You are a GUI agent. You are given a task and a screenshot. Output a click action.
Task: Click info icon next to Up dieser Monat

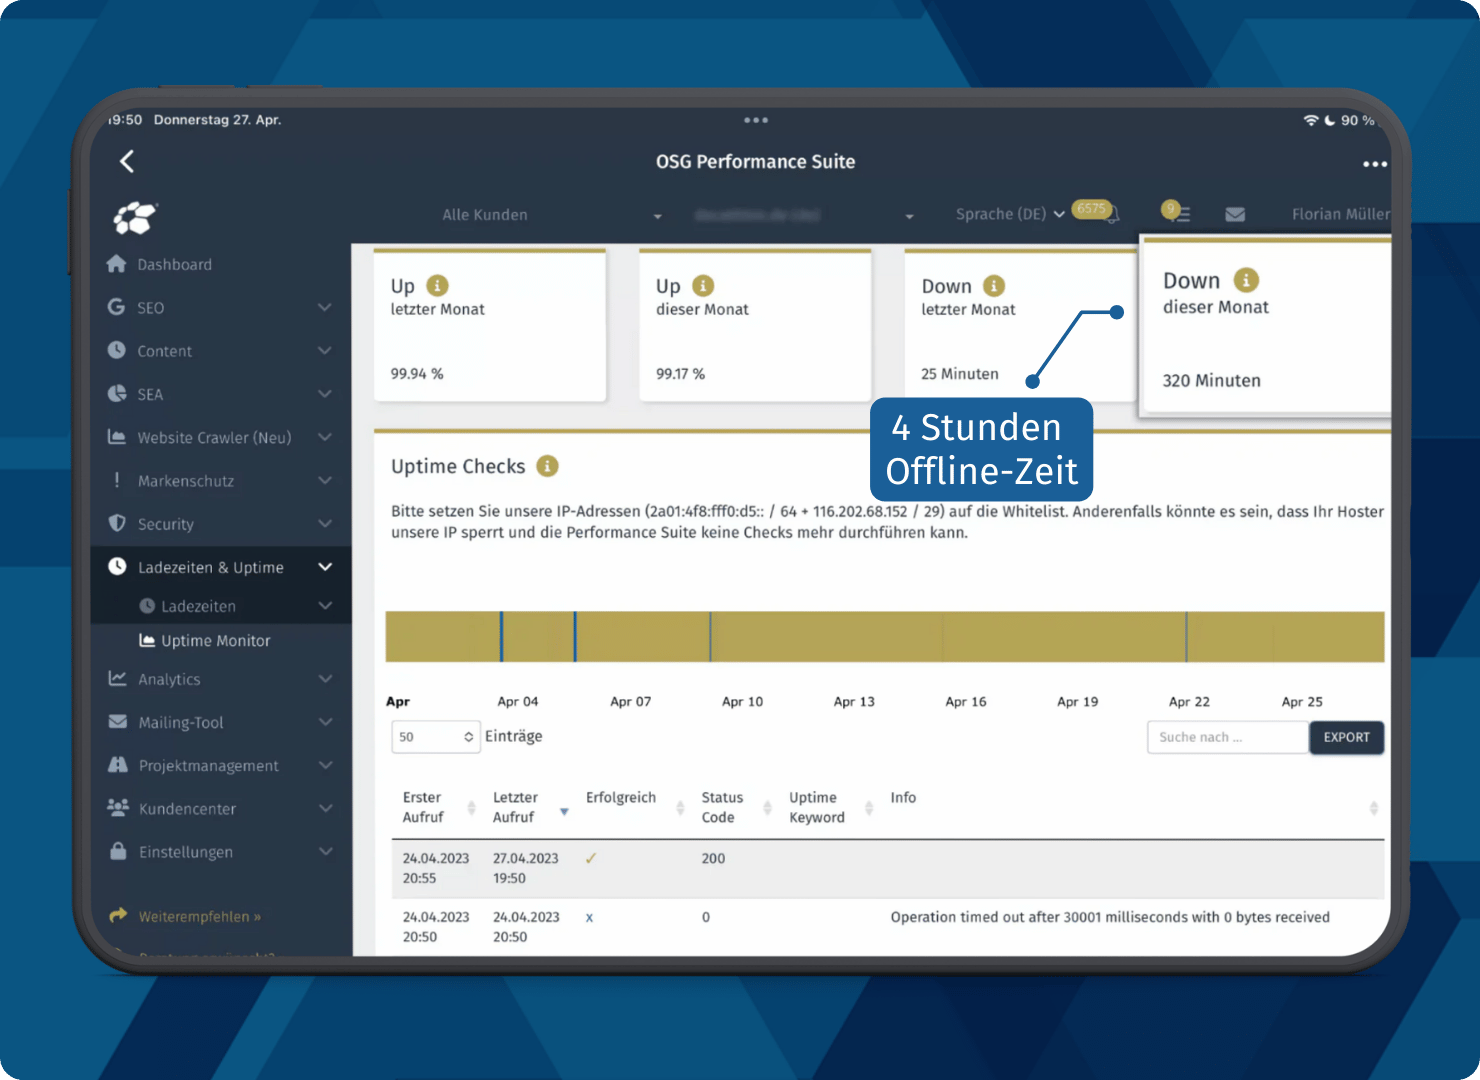coord(703,286)
